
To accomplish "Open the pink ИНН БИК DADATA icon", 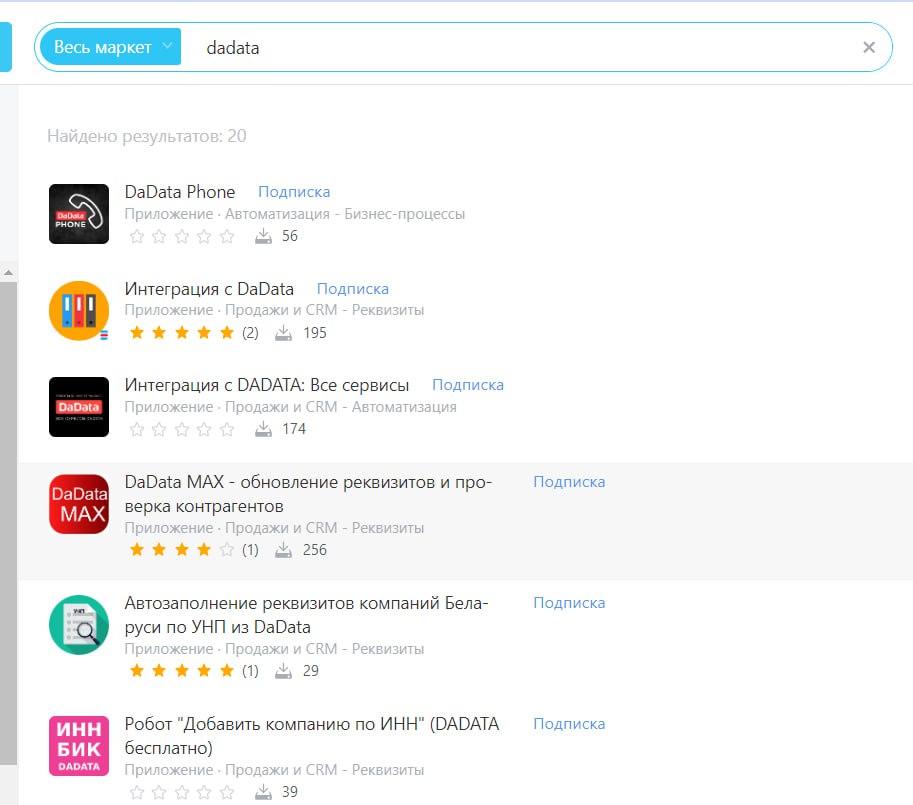I will 79,746.
